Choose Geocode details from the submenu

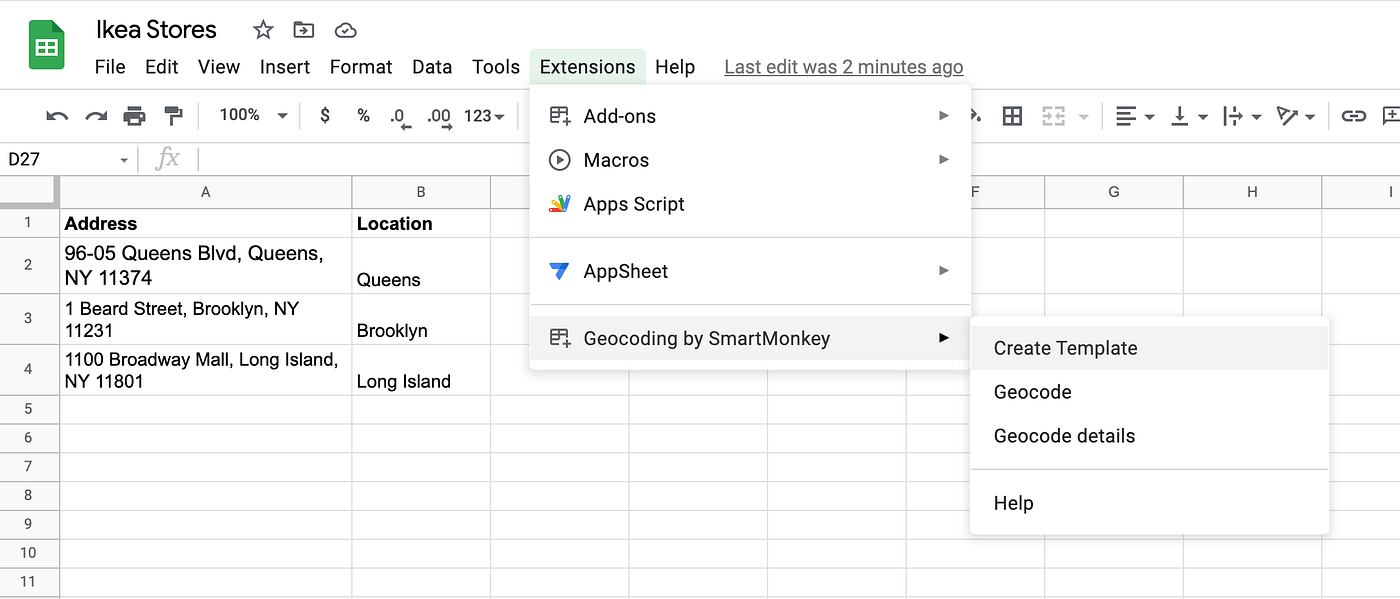tap(1064, 435)
